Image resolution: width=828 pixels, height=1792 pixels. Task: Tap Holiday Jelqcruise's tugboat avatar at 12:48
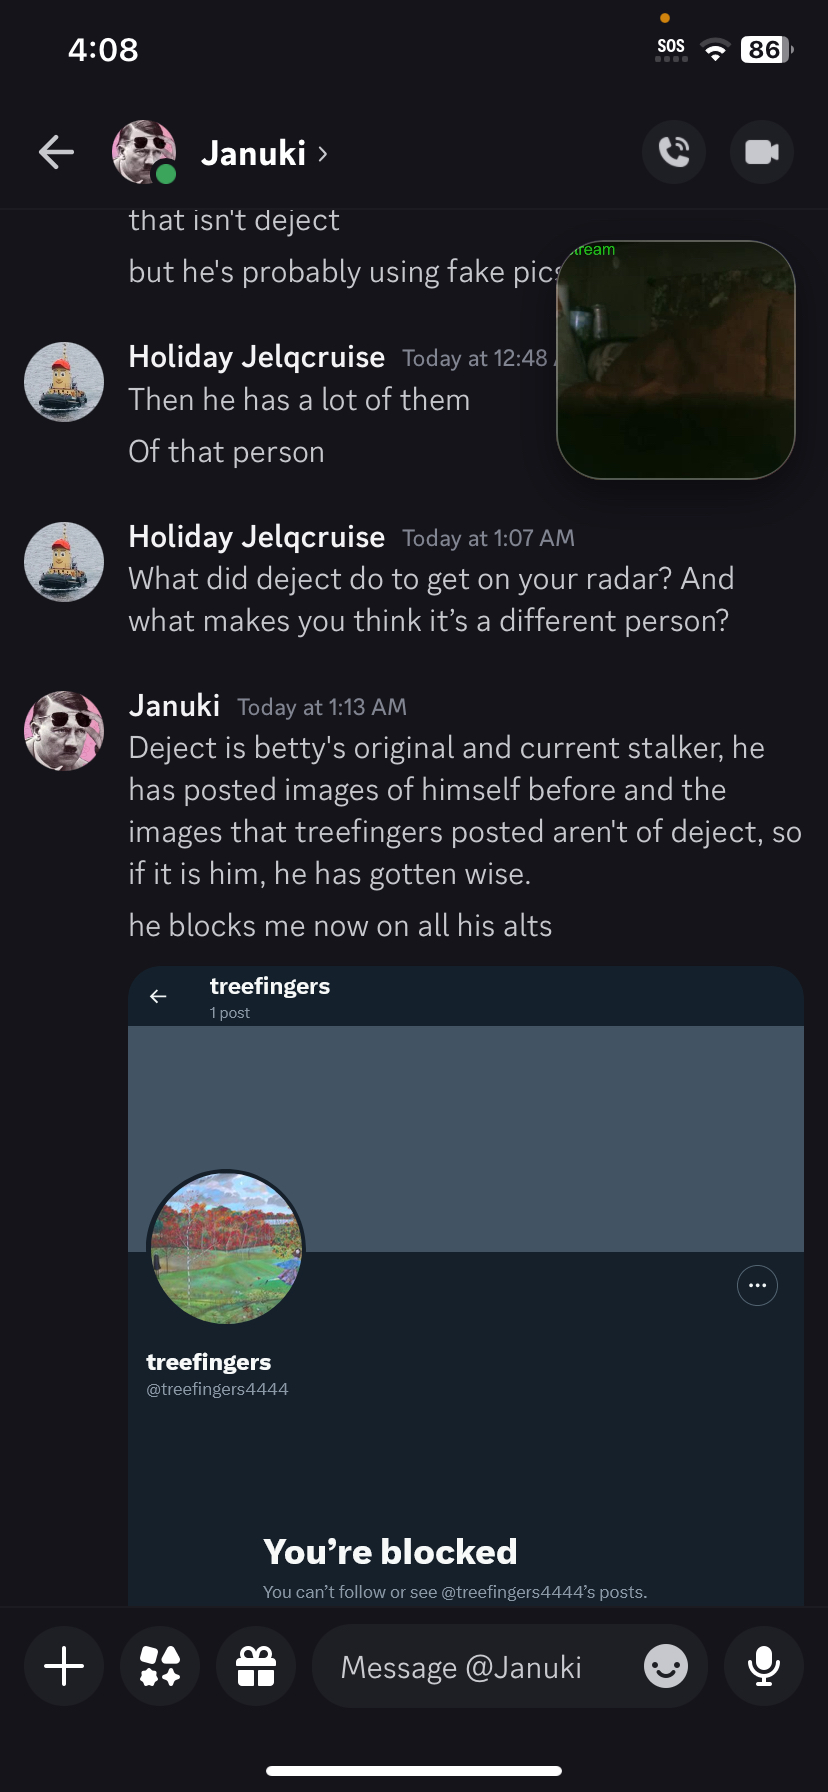point(64,382)
